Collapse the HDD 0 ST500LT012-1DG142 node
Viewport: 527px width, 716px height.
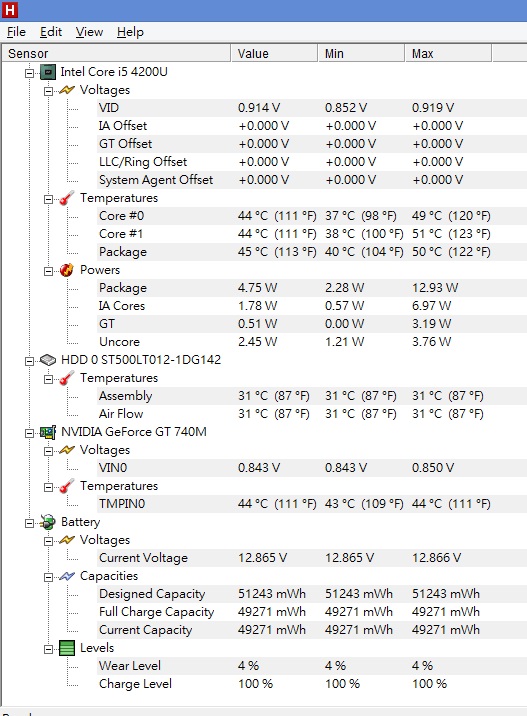(29, 361)
